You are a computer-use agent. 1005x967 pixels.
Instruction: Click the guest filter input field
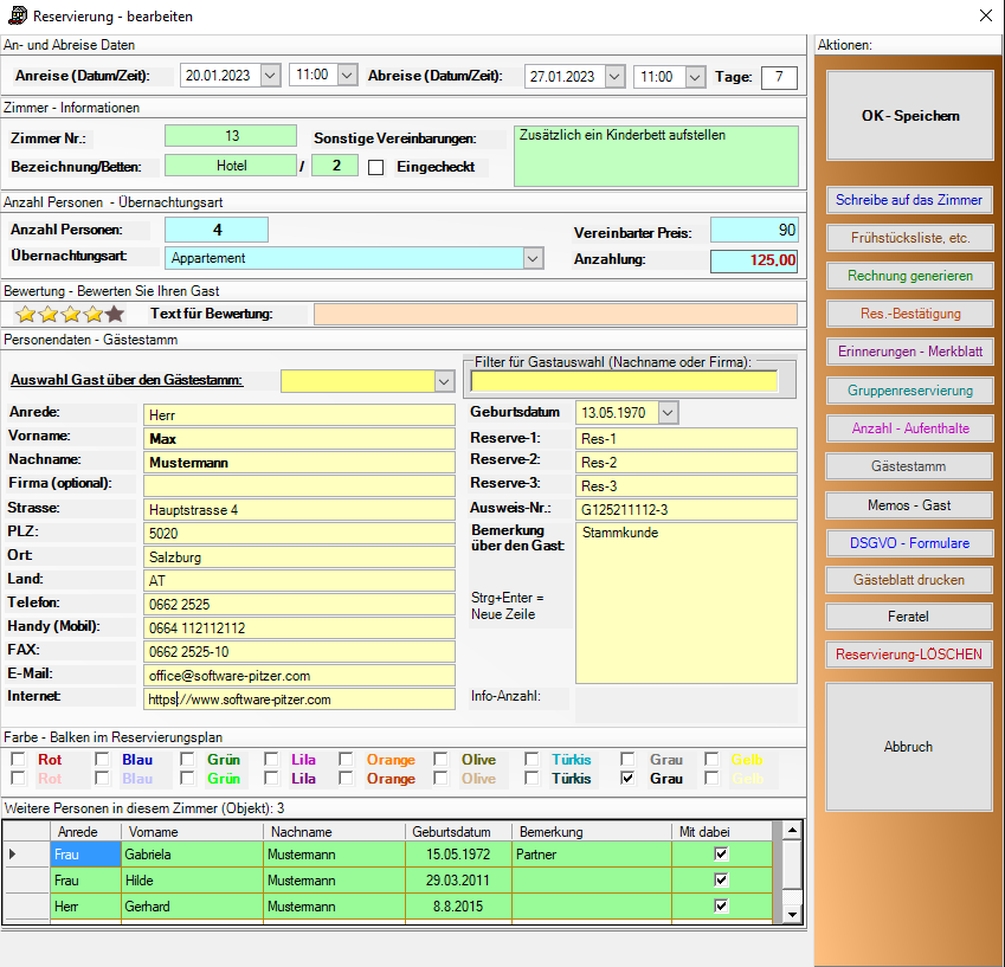pos(624,381)
